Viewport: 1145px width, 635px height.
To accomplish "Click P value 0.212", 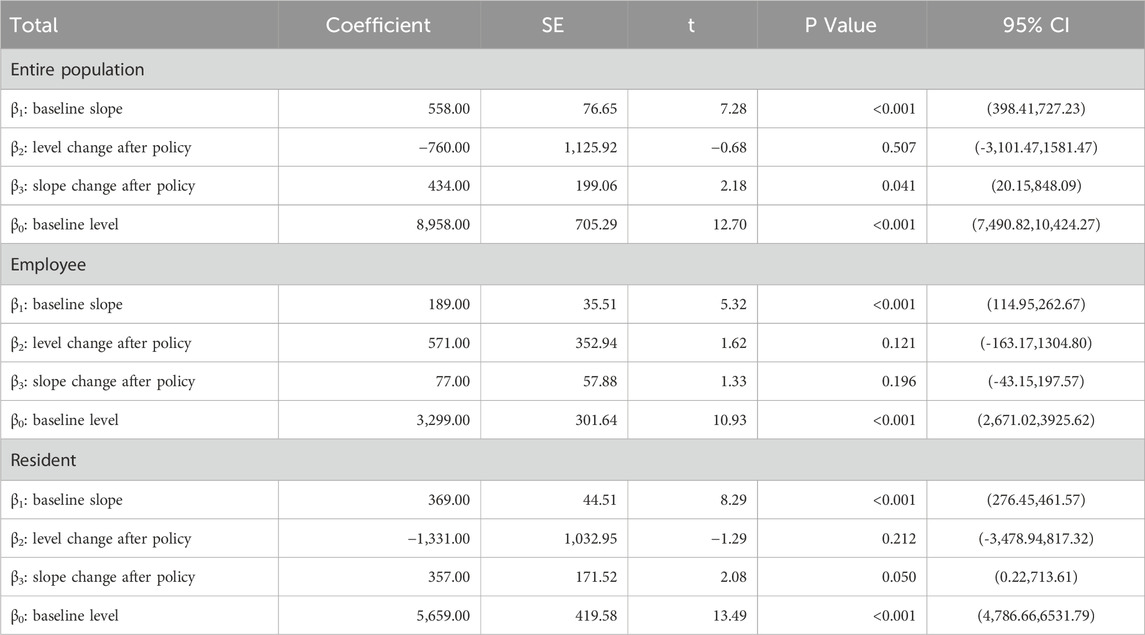I will click(x=898, y=539).
